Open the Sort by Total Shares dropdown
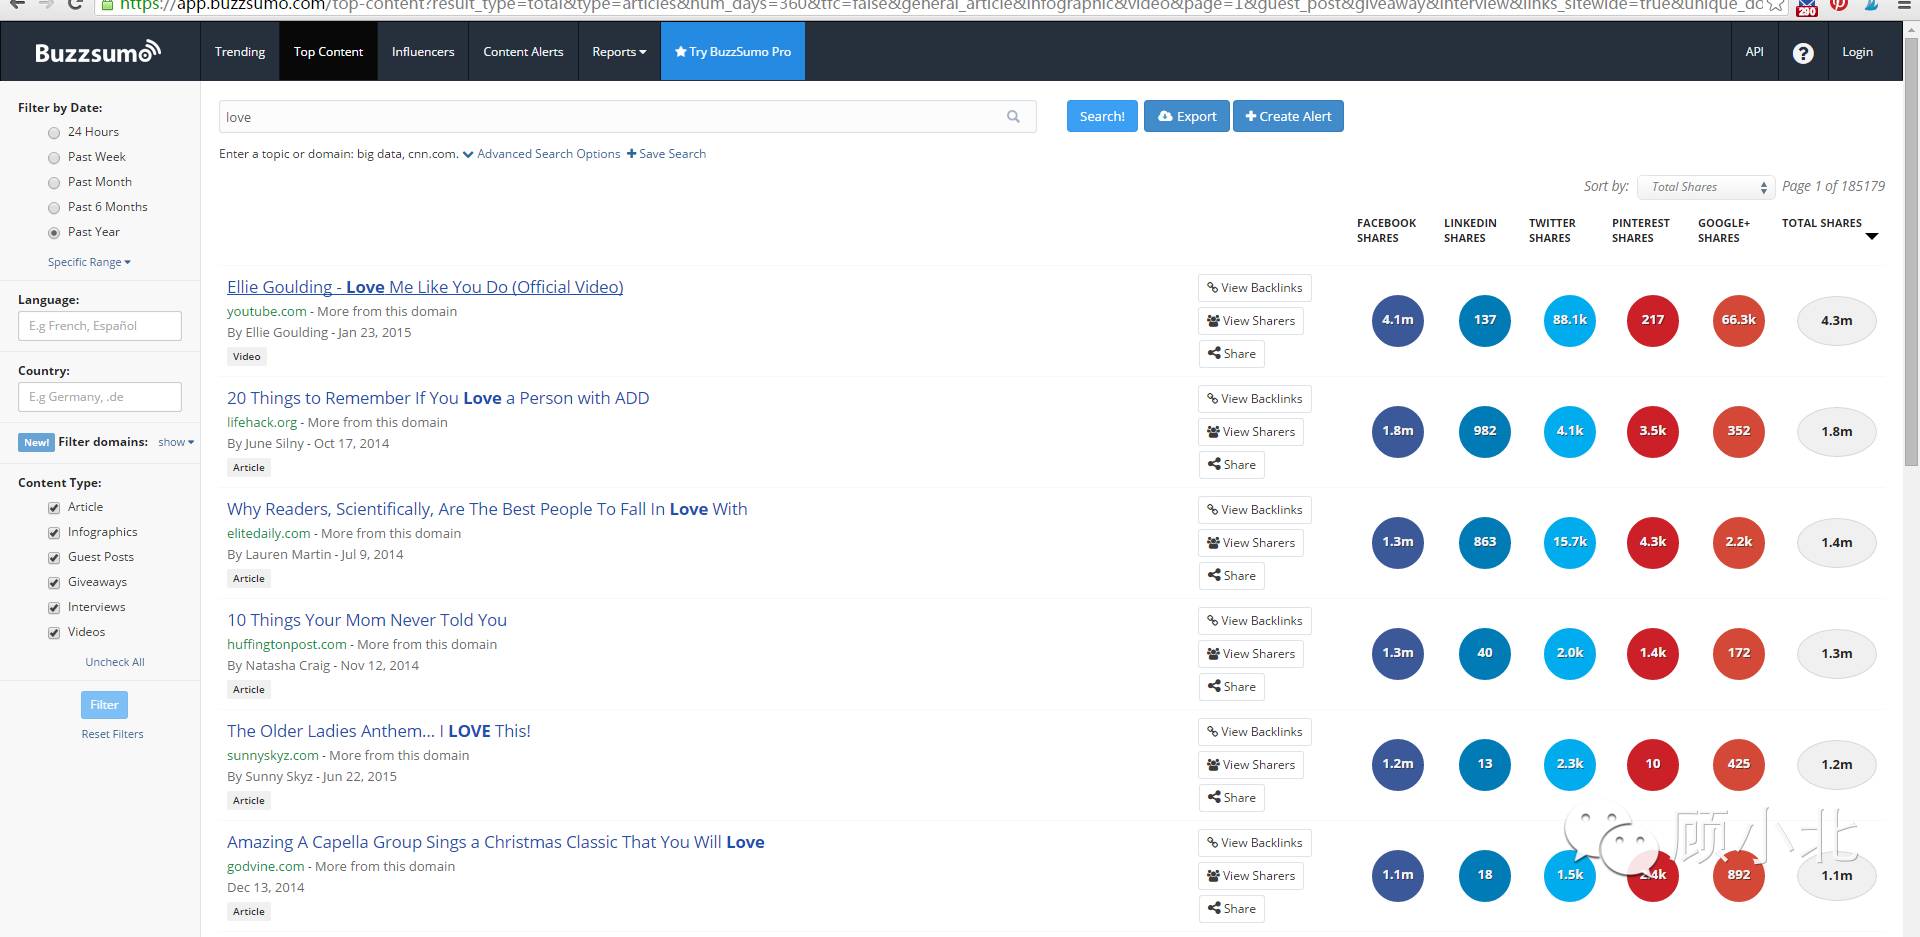 click(x=1706, y=187)
